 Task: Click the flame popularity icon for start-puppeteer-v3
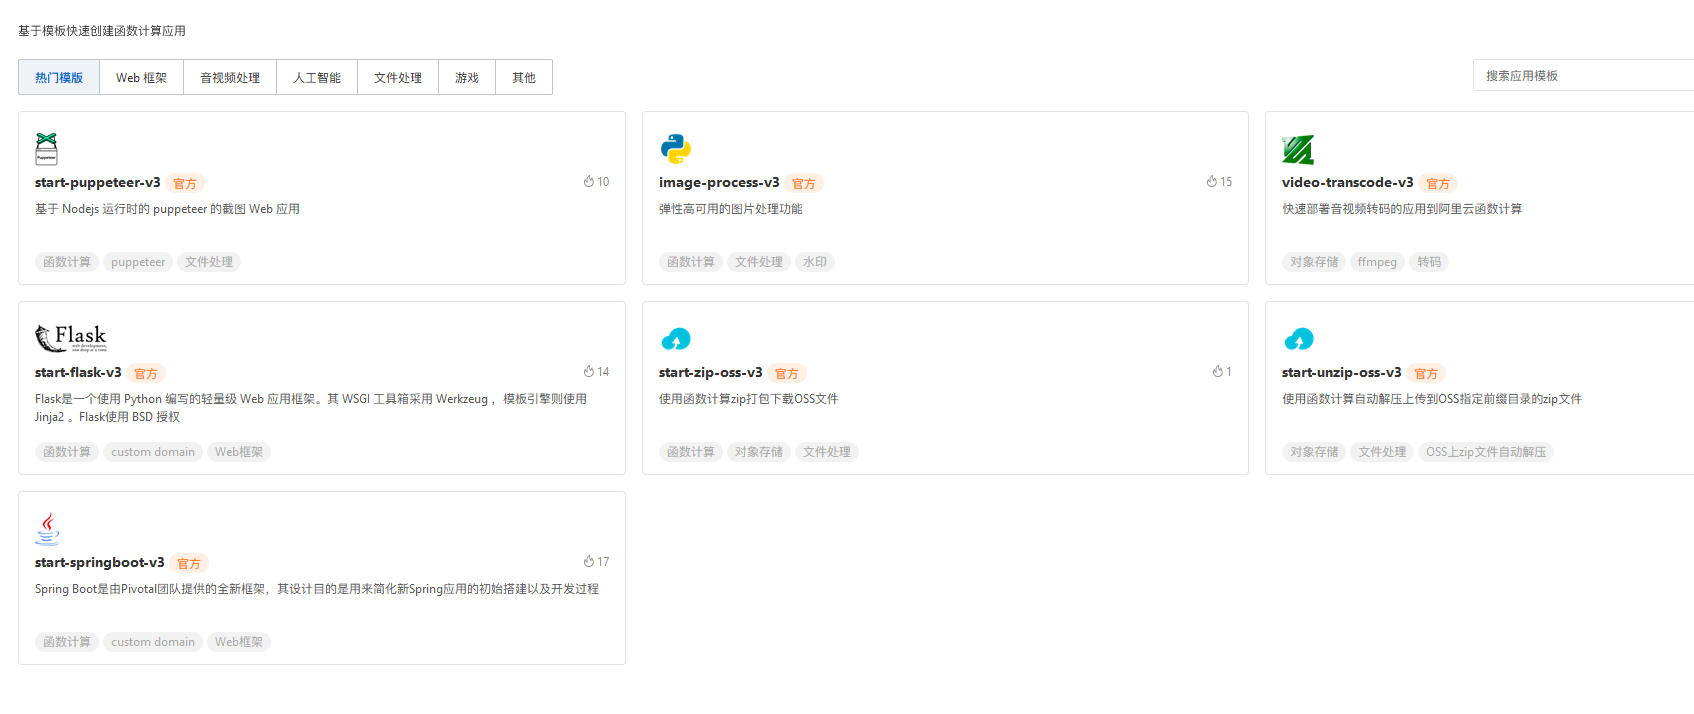[589, 182]
